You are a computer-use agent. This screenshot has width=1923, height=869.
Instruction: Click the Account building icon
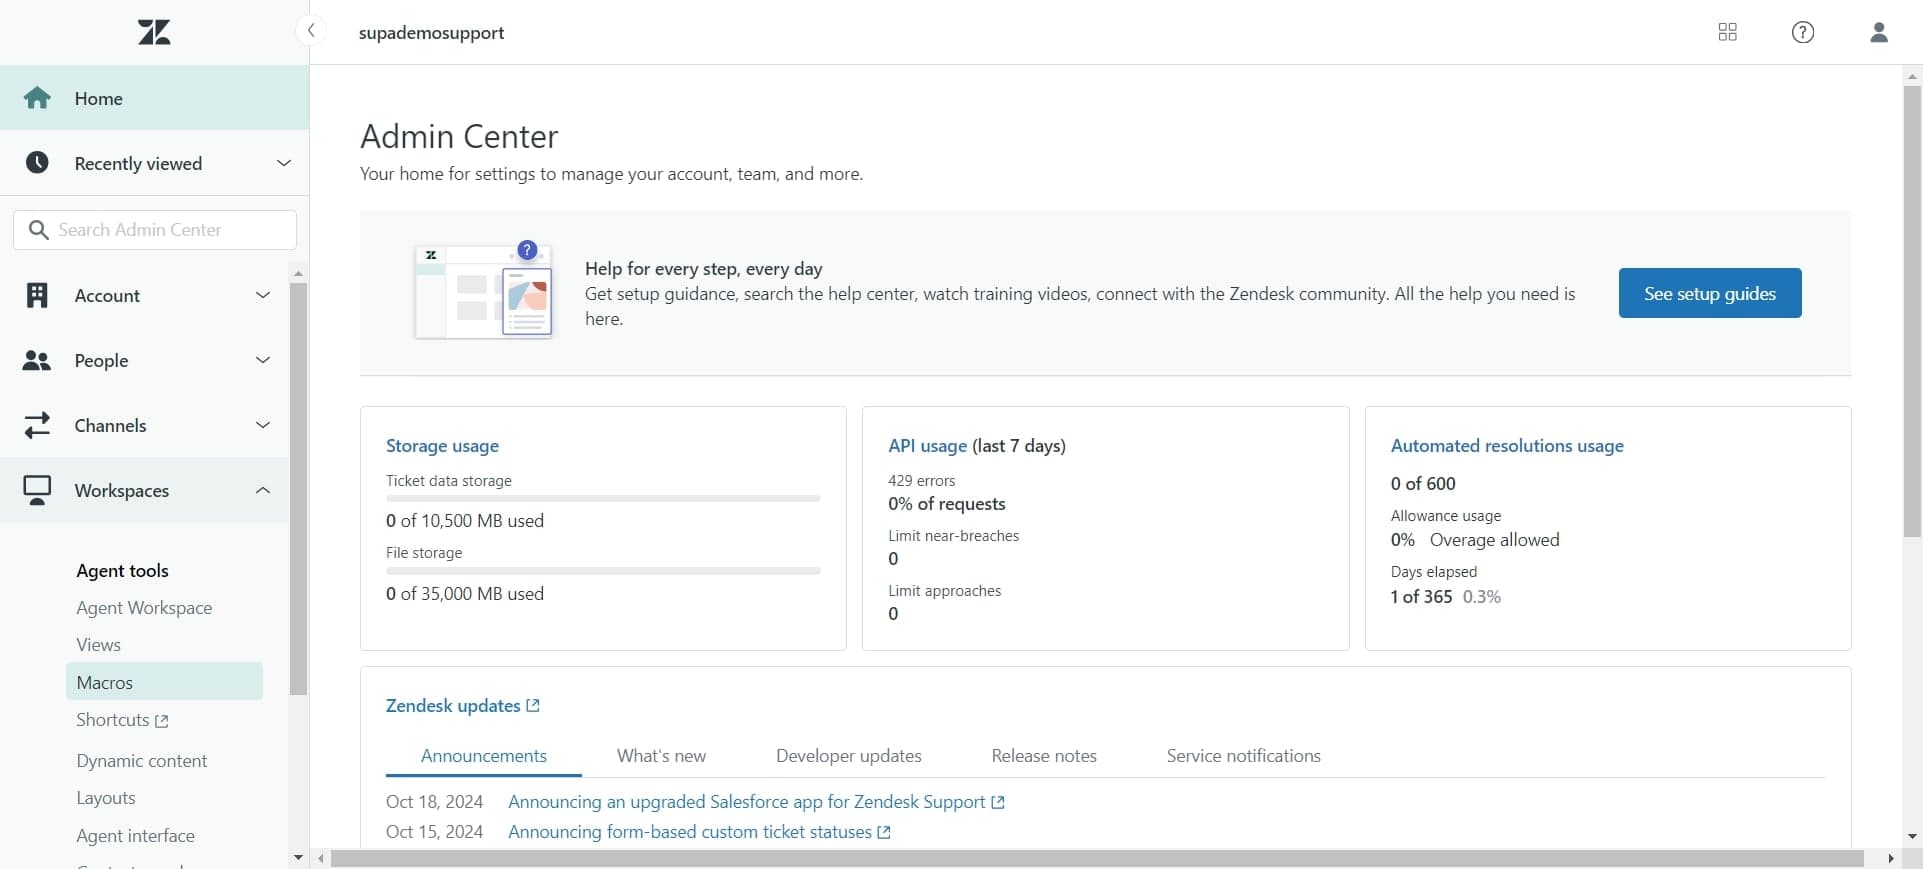37,295
